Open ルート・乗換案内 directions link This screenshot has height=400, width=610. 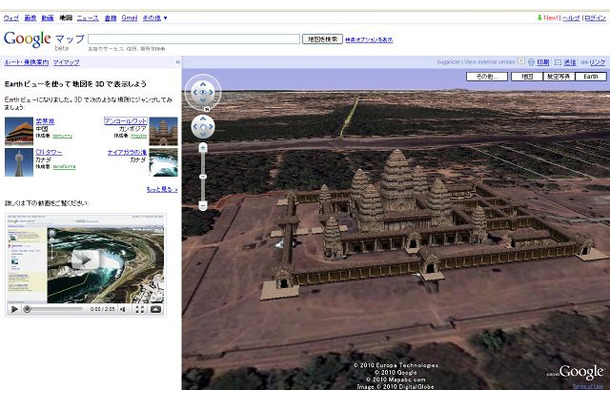tap(26, 62)
